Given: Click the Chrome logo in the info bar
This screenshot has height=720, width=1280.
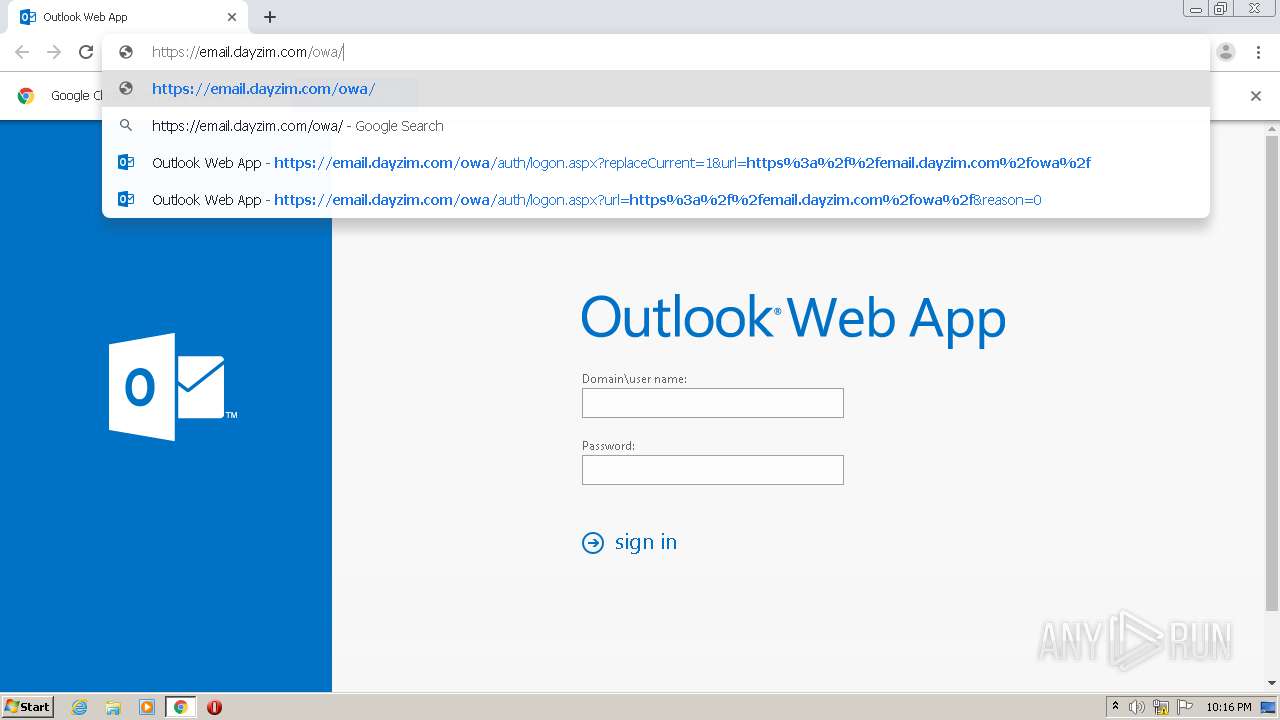Looking at the screenshot, I should (26, 96).
